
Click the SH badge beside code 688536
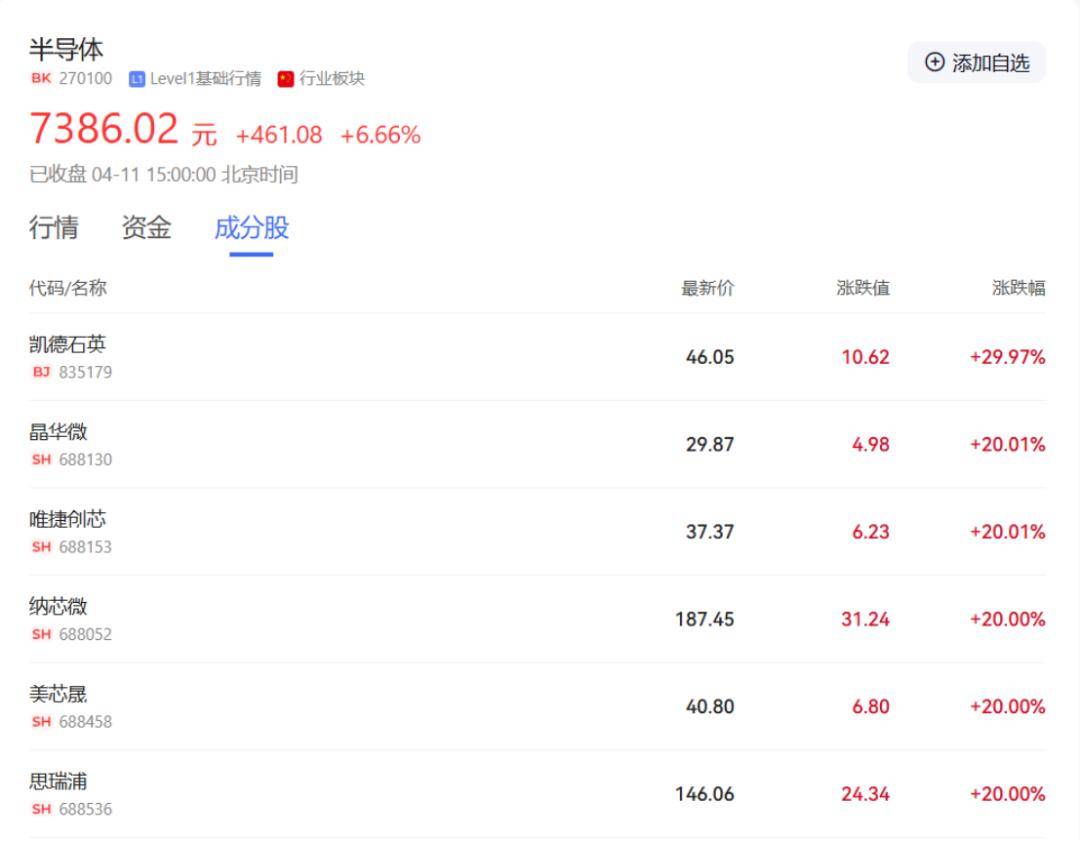coord(41,809)
